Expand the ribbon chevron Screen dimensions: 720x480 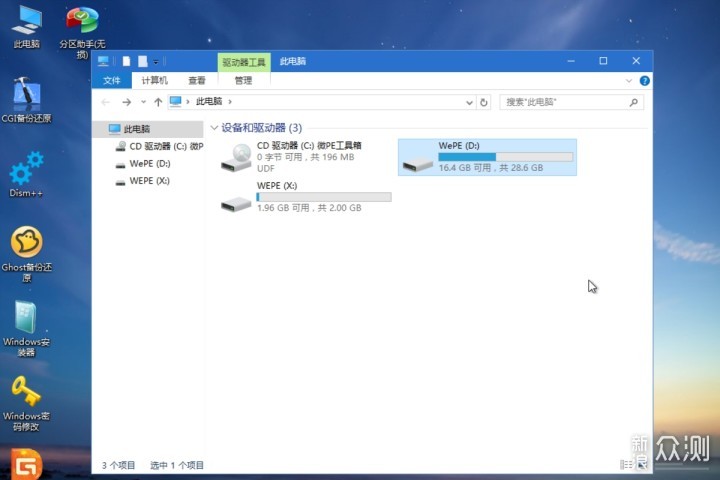tap(629, 81)
